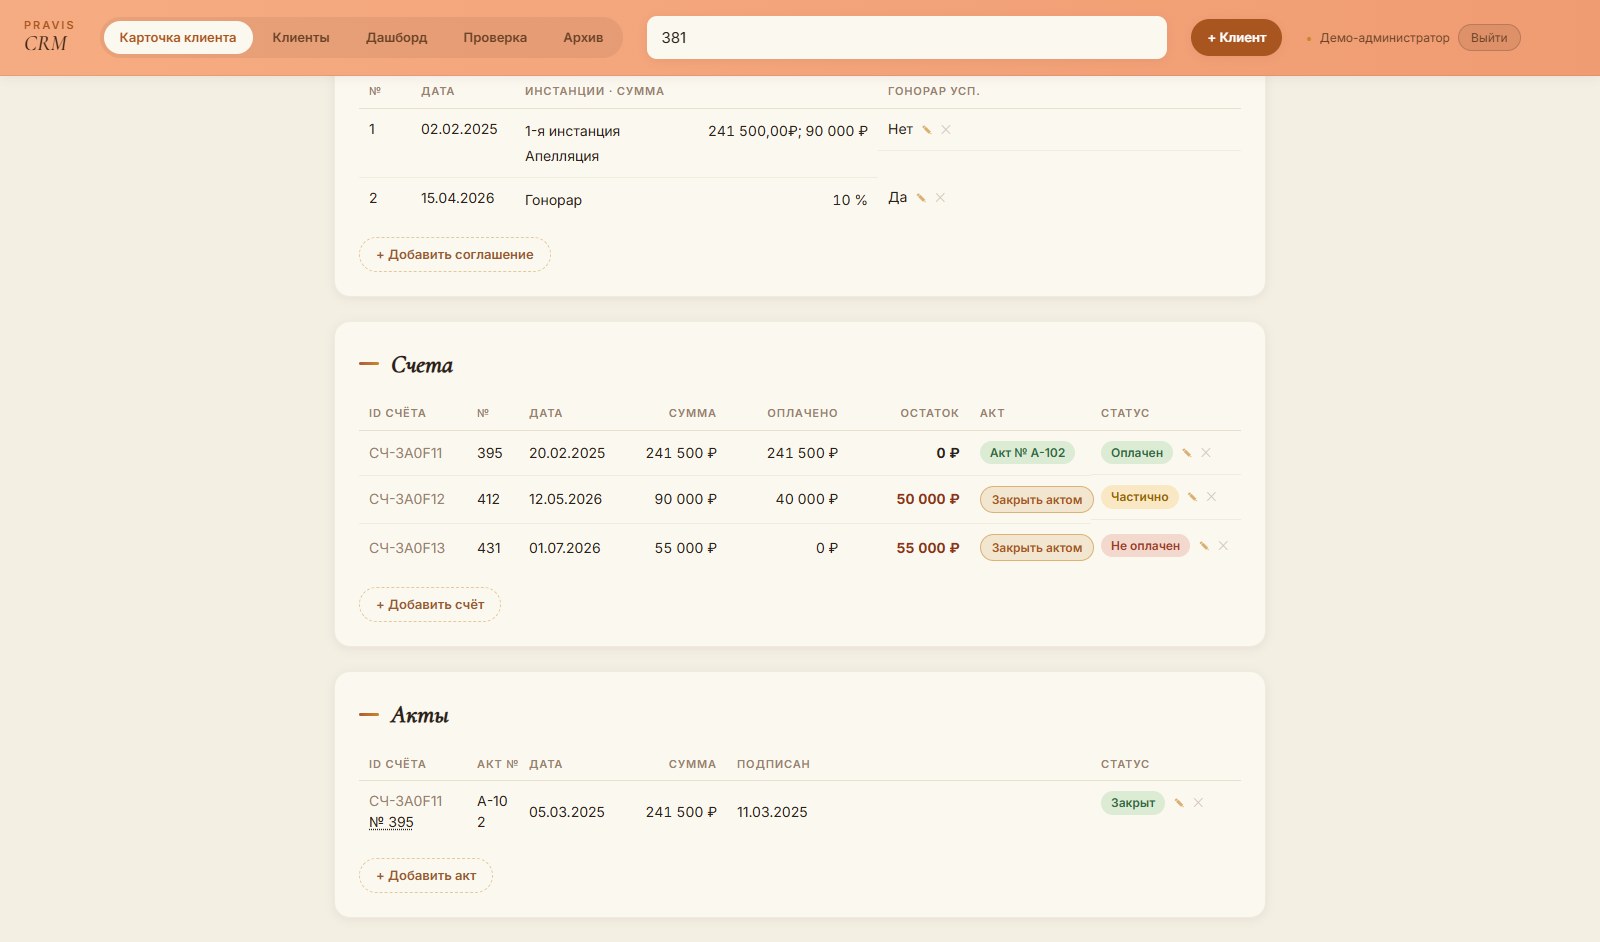
Task: Edit the 15.04.2026 Гонорар agreement
Action: [x=921, y=198]
